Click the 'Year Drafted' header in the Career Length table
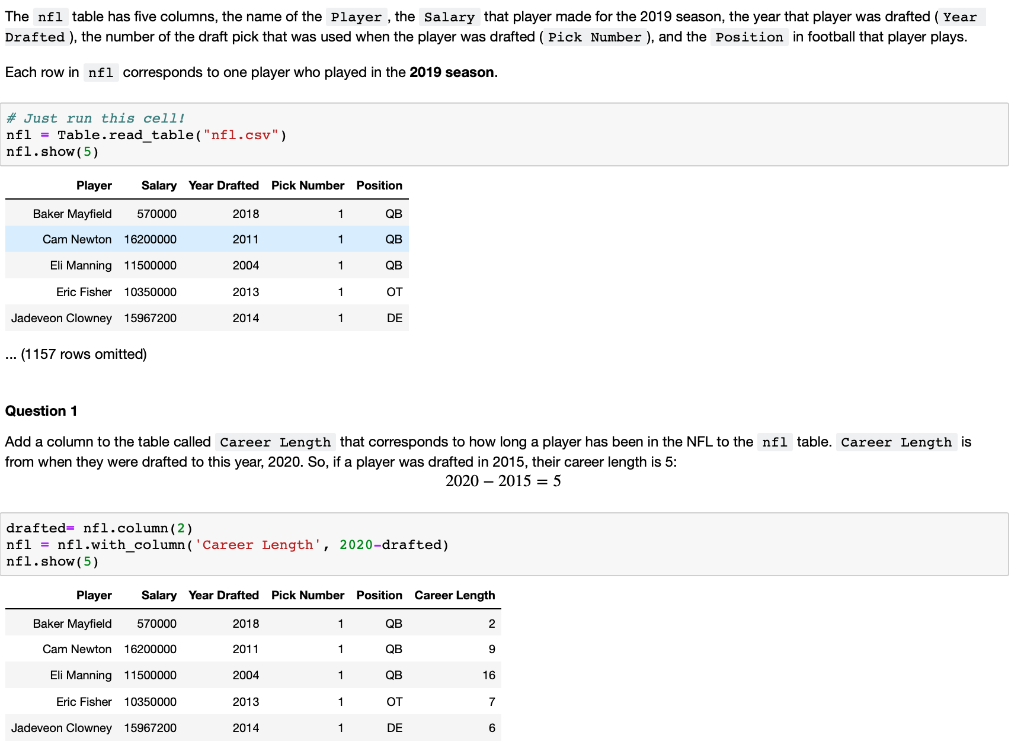Image resolution: width=1024 pixels, height=745 pixels. 223,595
